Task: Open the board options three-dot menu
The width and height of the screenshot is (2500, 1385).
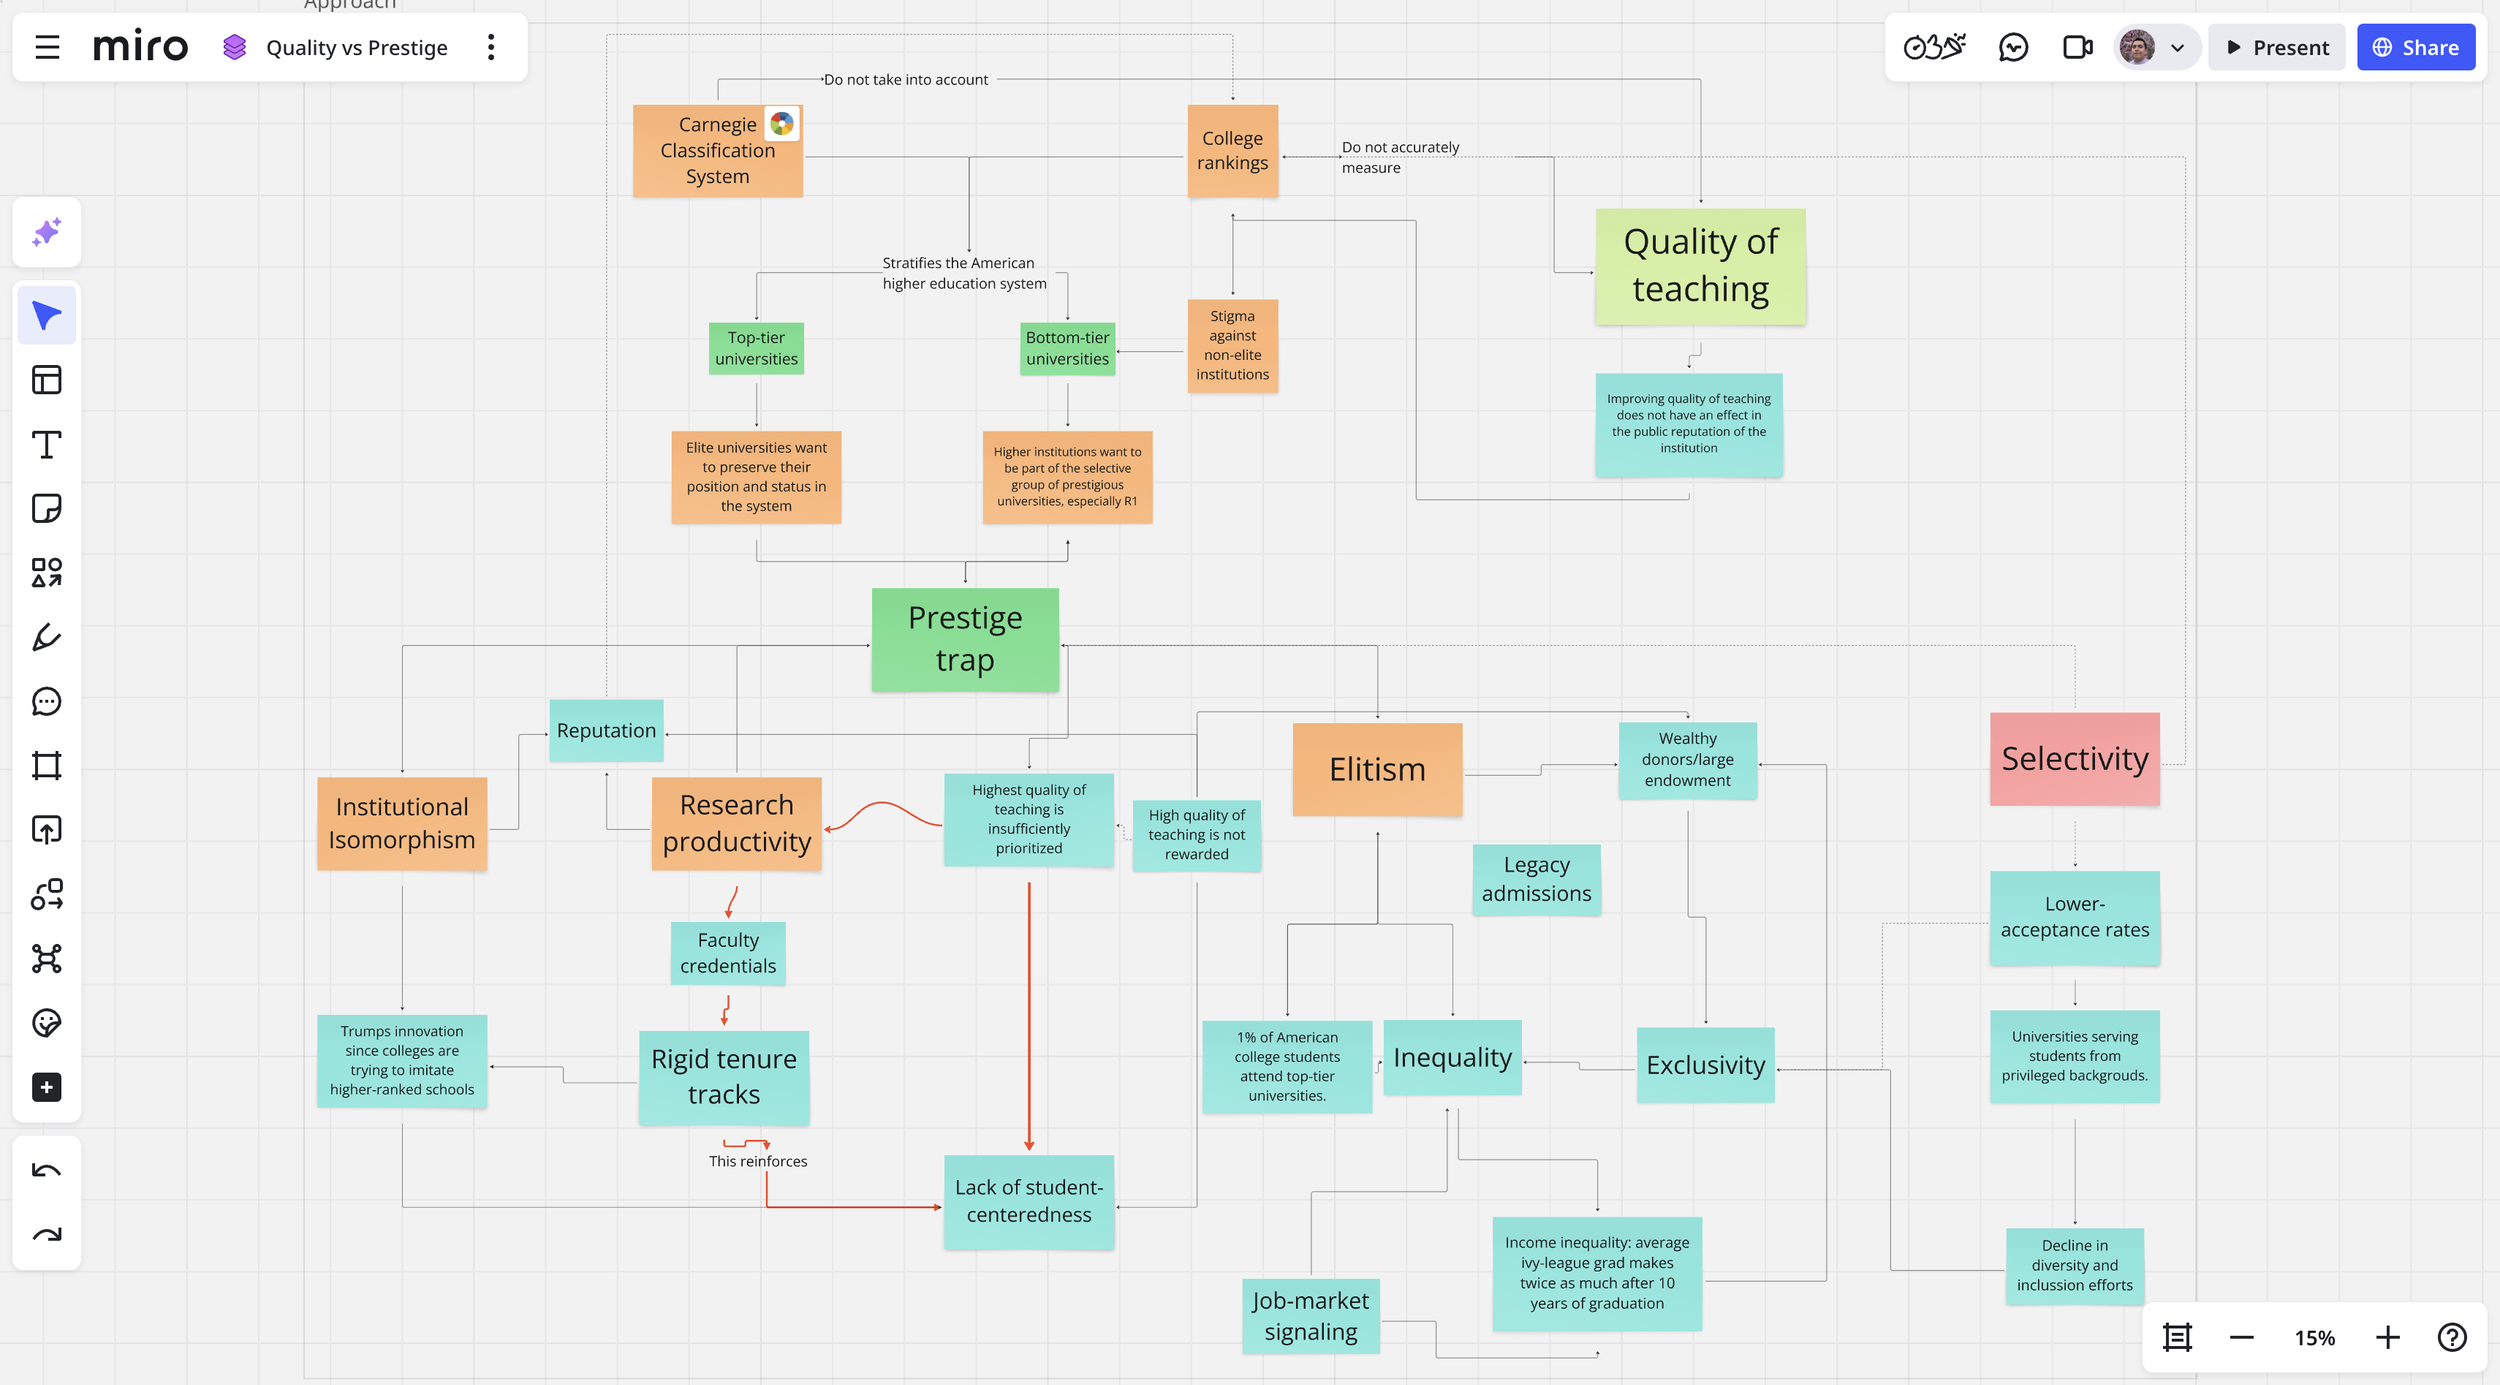Action: pyautogui.click(x=491, y=47)
